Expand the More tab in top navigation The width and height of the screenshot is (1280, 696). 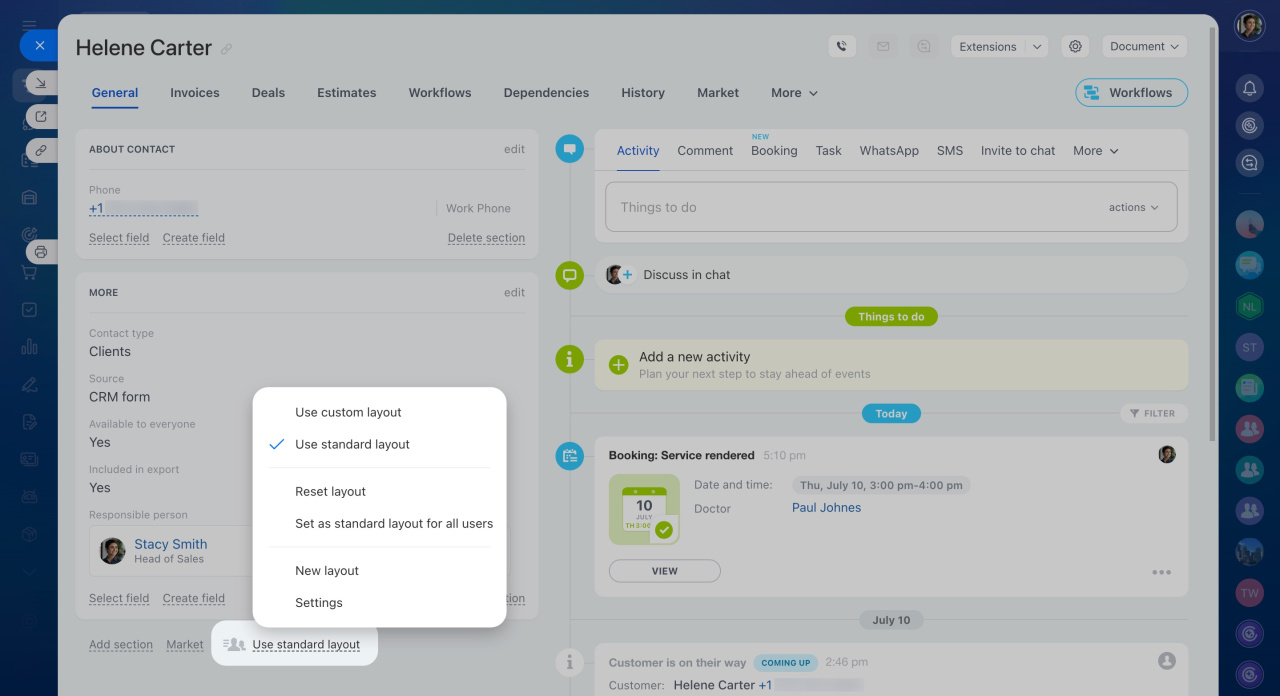(794, 93)
